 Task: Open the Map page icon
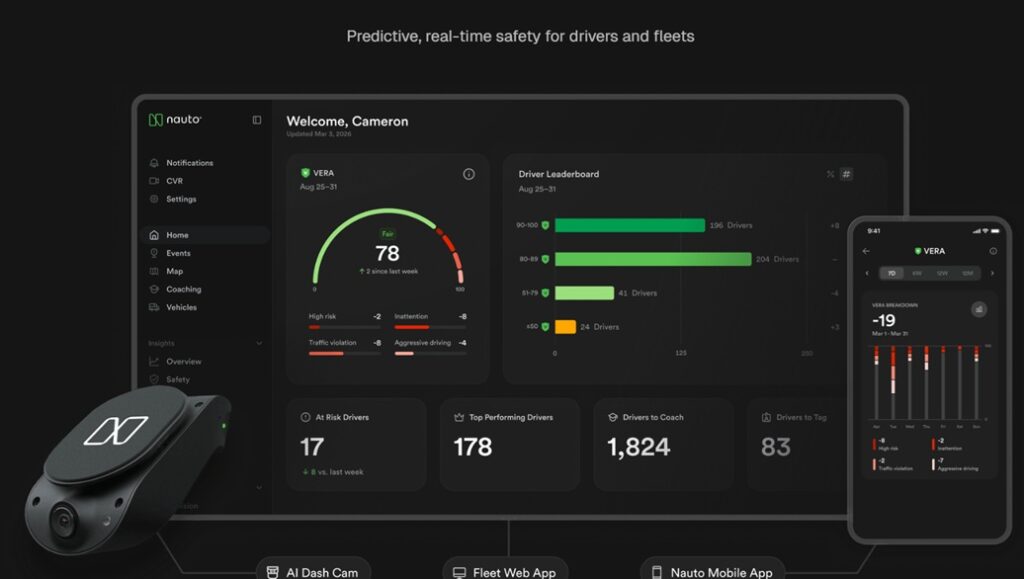click(x=154, y=271)
